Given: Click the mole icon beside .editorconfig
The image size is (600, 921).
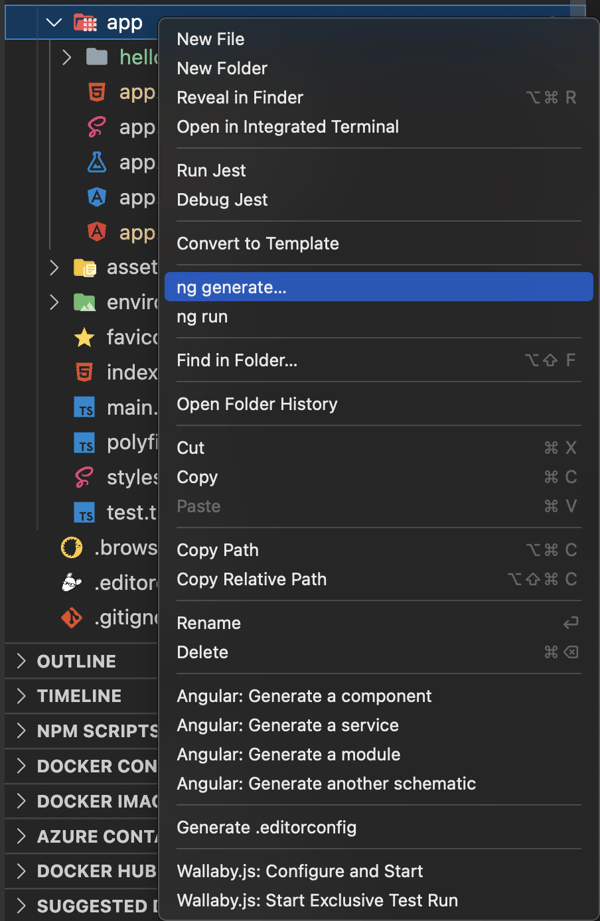Looking at the screenshot, I should click(x=70, y=582).
